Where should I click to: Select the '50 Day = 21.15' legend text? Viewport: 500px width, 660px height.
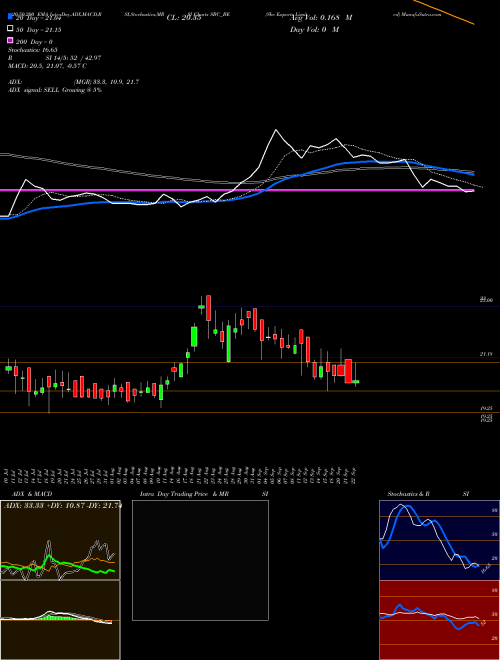tap(38, 29)
